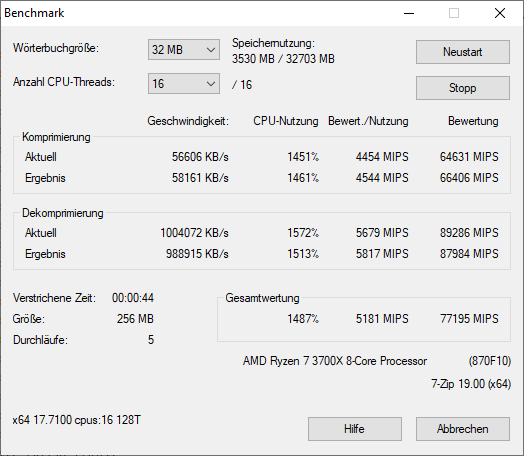Select the Gesamtwertung 77195 MIPS value
This screenshot has height=456, width=524.
point(469,319)
